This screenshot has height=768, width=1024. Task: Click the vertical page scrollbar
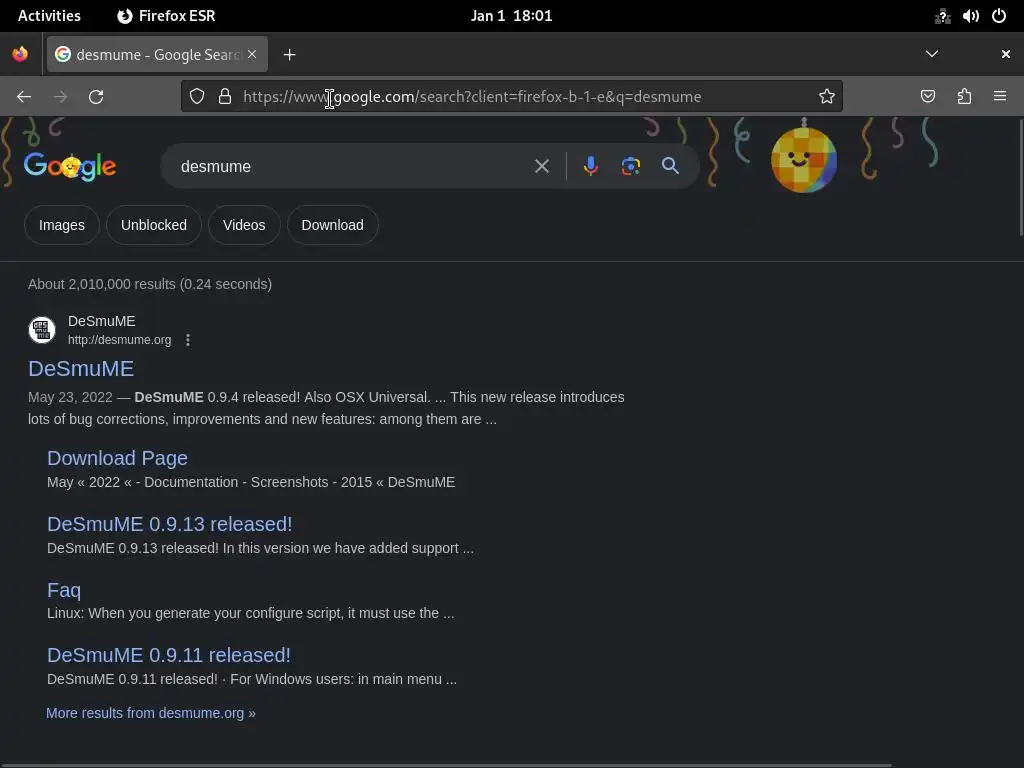coord(1021,176)
